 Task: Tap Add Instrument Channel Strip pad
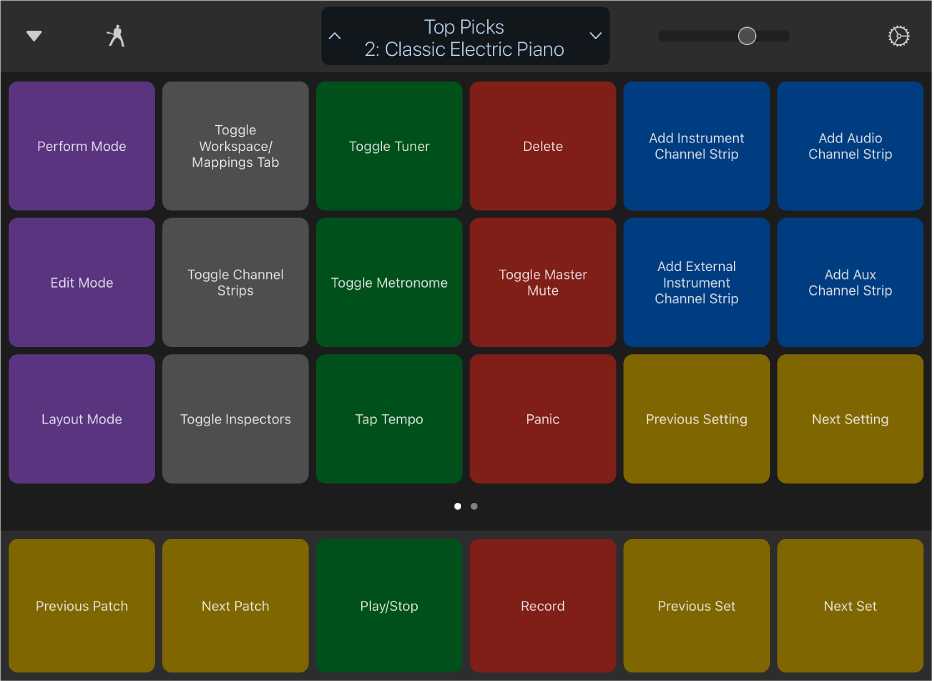click(x=696, y=146)
